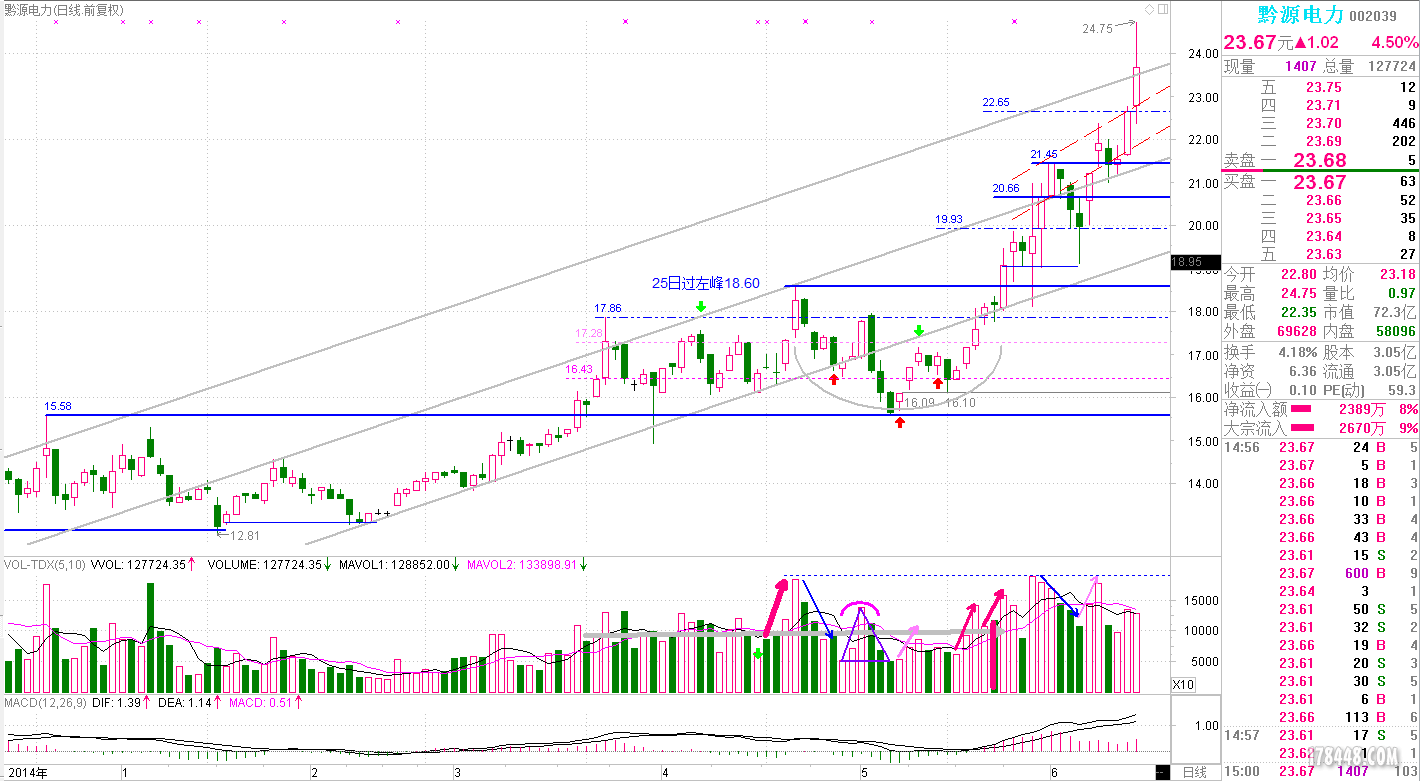Click the 净流入额 amount 2389万

coord(1365,409)
